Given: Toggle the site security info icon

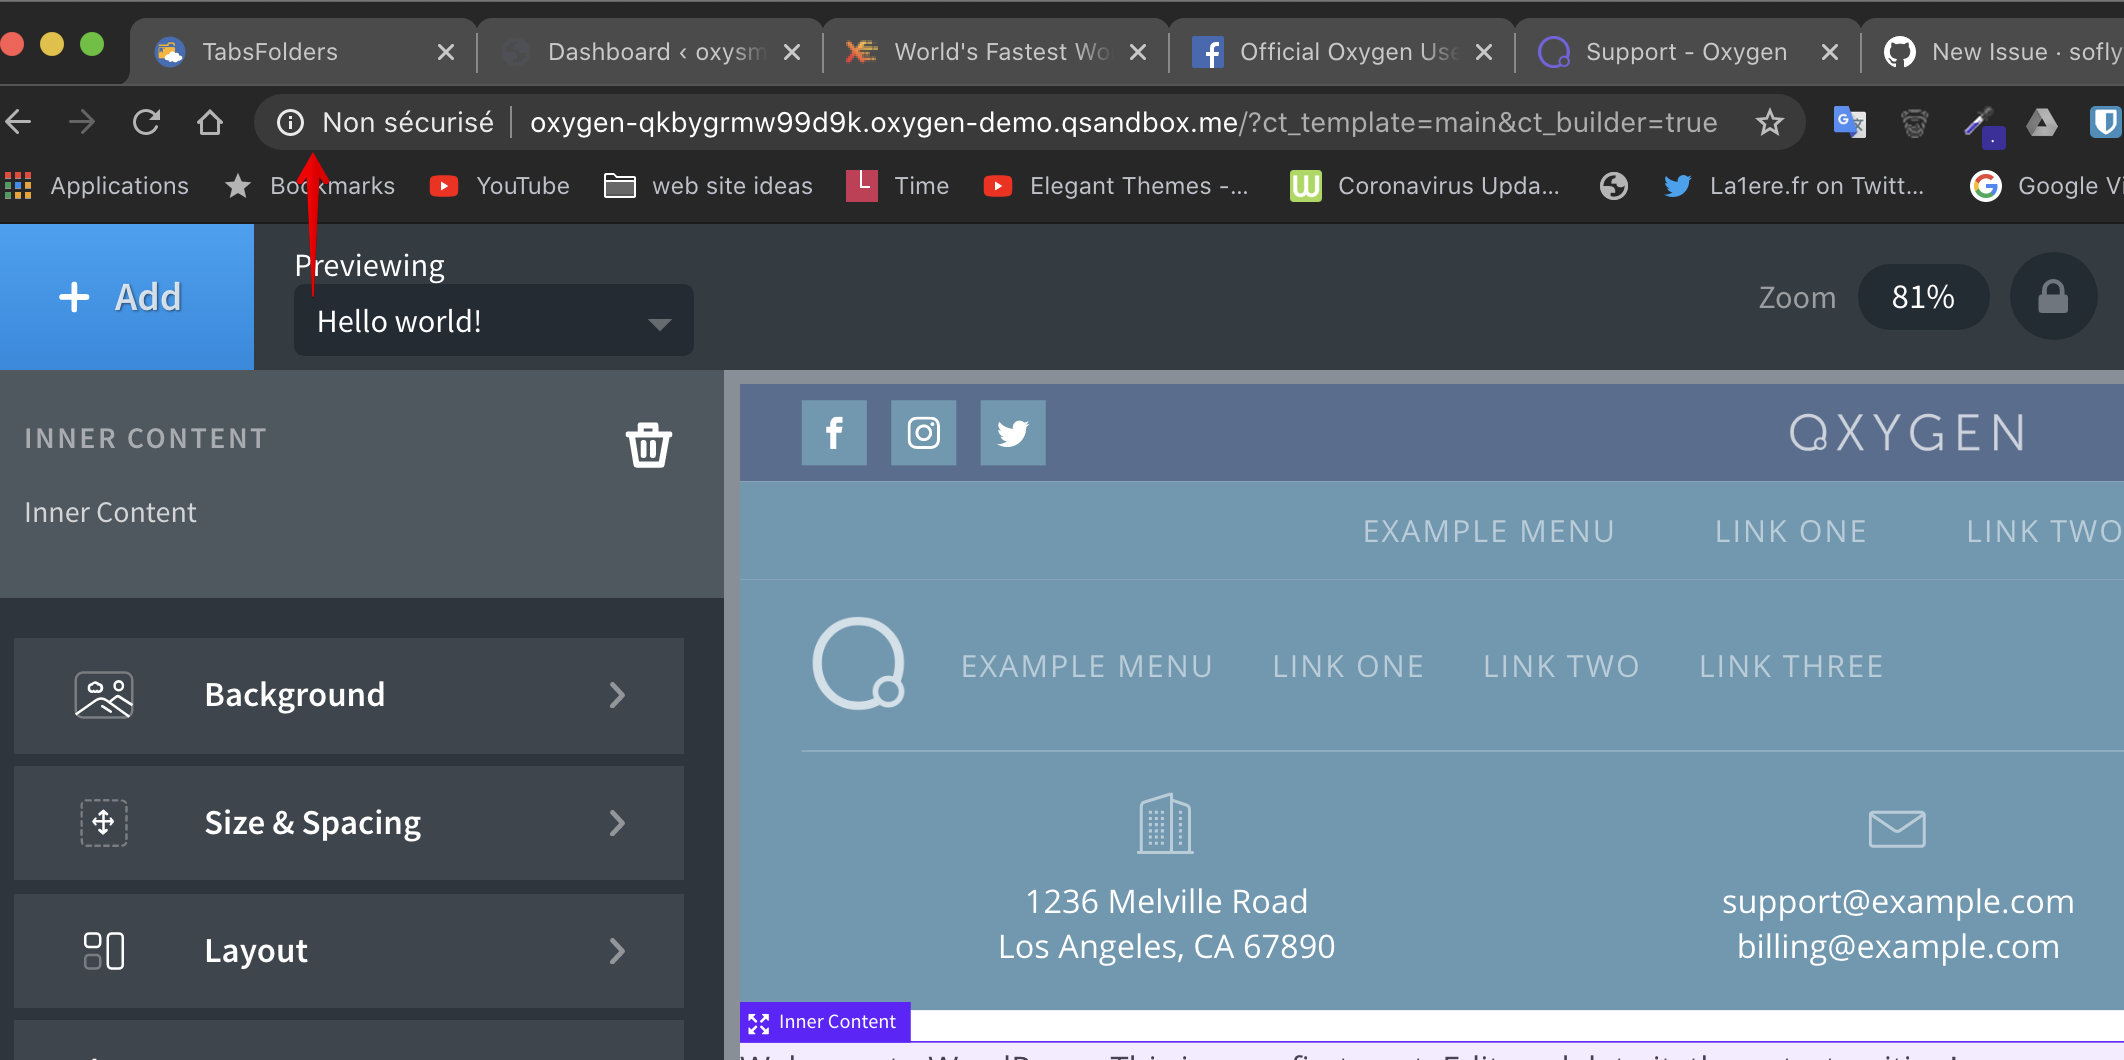Looking at the screenshot, I should 290,122.
